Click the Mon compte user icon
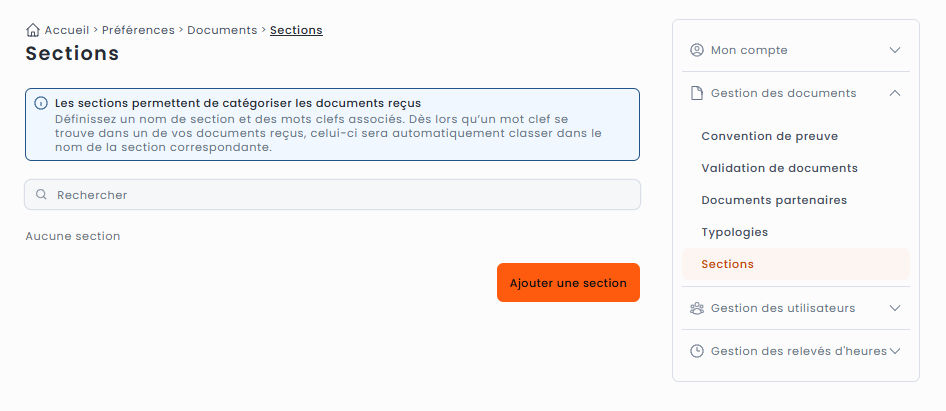 [697, 50]
